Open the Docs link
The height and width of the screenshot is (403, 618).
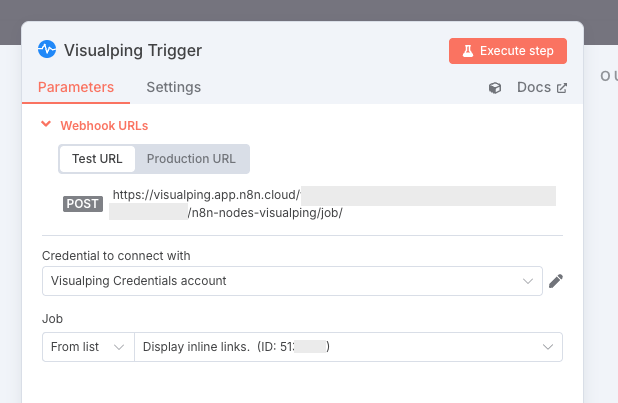534,88
